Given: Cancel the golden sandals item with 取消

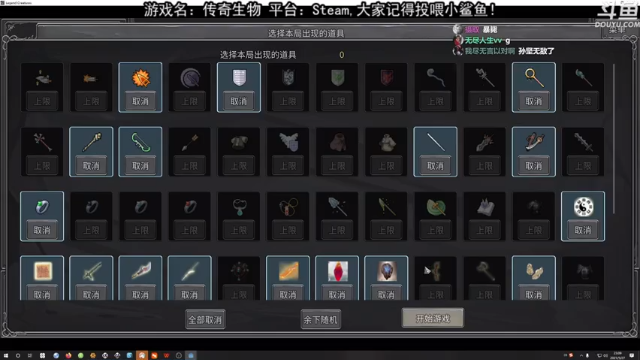Looking at the screenshot, I should pyautogui.click(x=534, y=294).
